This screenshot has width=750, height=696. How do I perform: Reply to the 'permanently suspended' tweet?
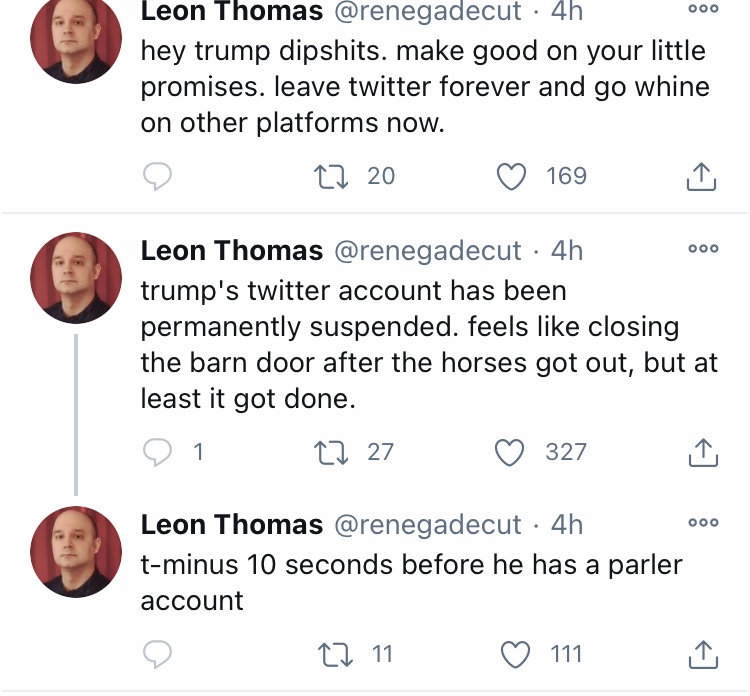pos(157,452)
